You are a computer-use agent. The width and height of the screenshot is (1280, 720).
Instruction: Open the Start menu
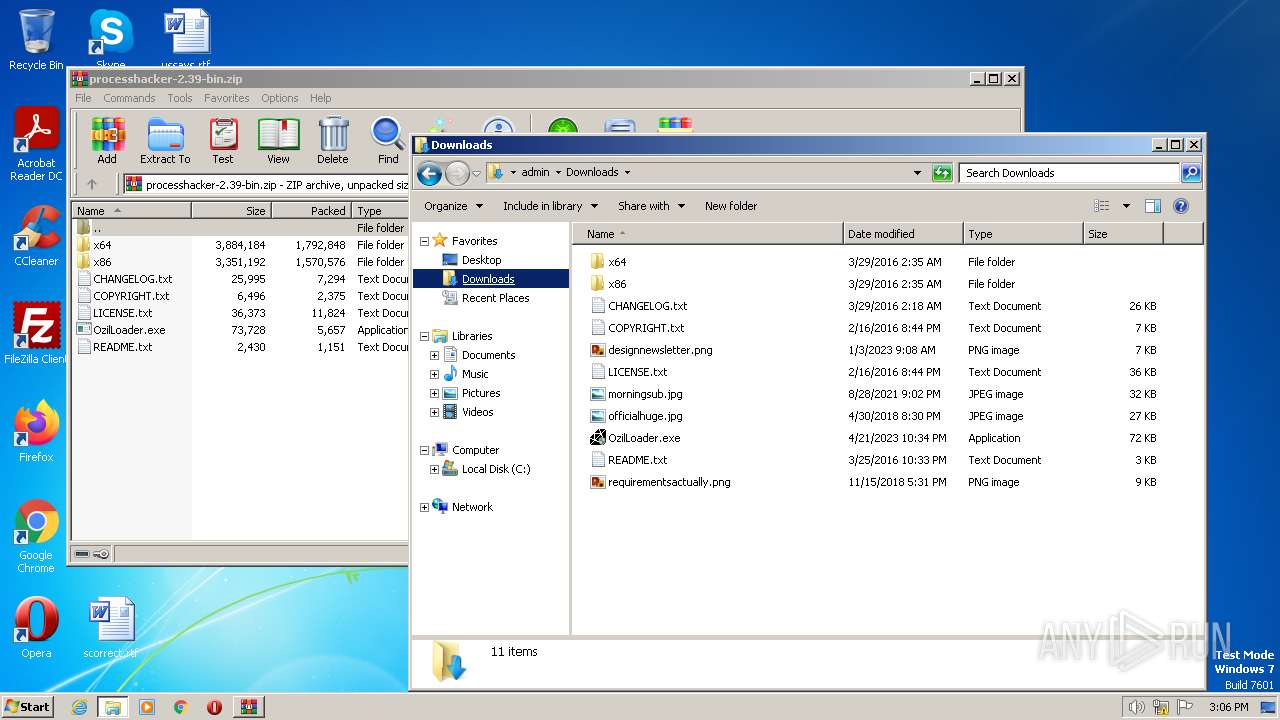point(27,707)
